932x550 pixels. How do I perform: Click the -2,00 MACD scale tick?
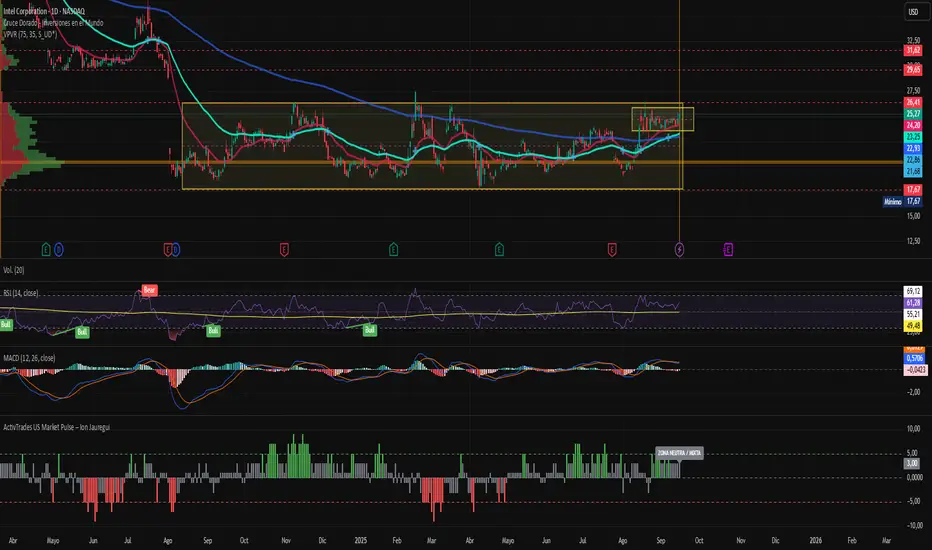(914, 392)
